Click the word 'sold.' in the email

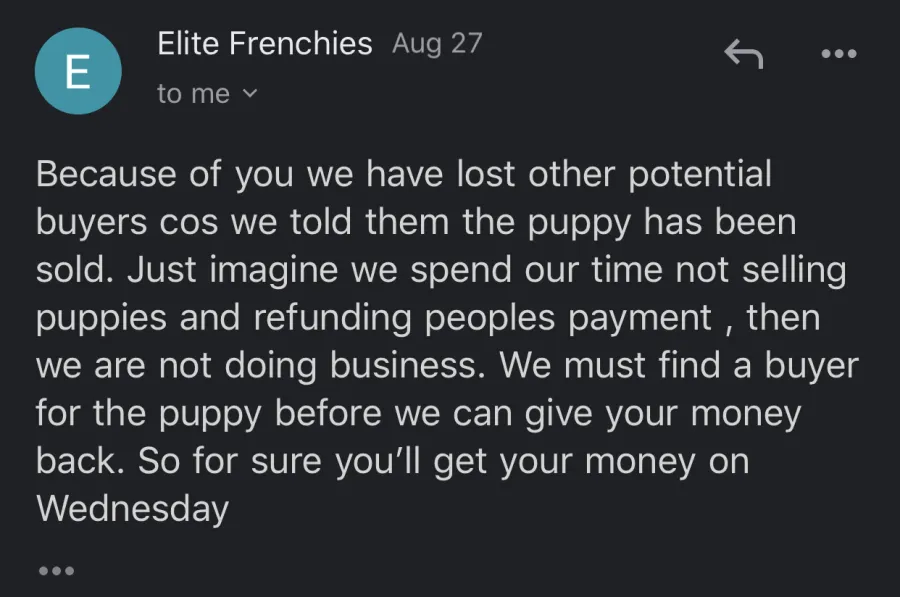pyautogui.click(x=75, y=269)
